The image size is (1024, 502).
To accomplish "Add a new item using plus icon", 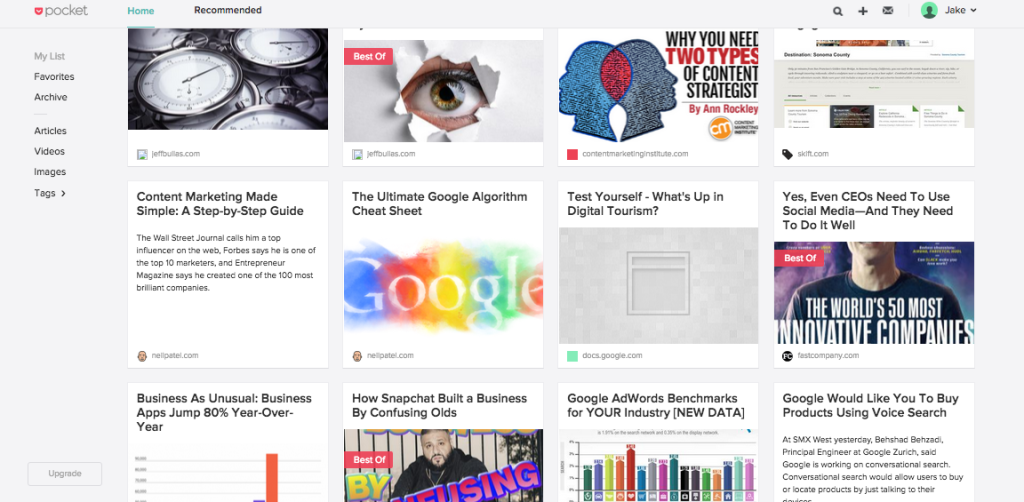I will [863, 10].
